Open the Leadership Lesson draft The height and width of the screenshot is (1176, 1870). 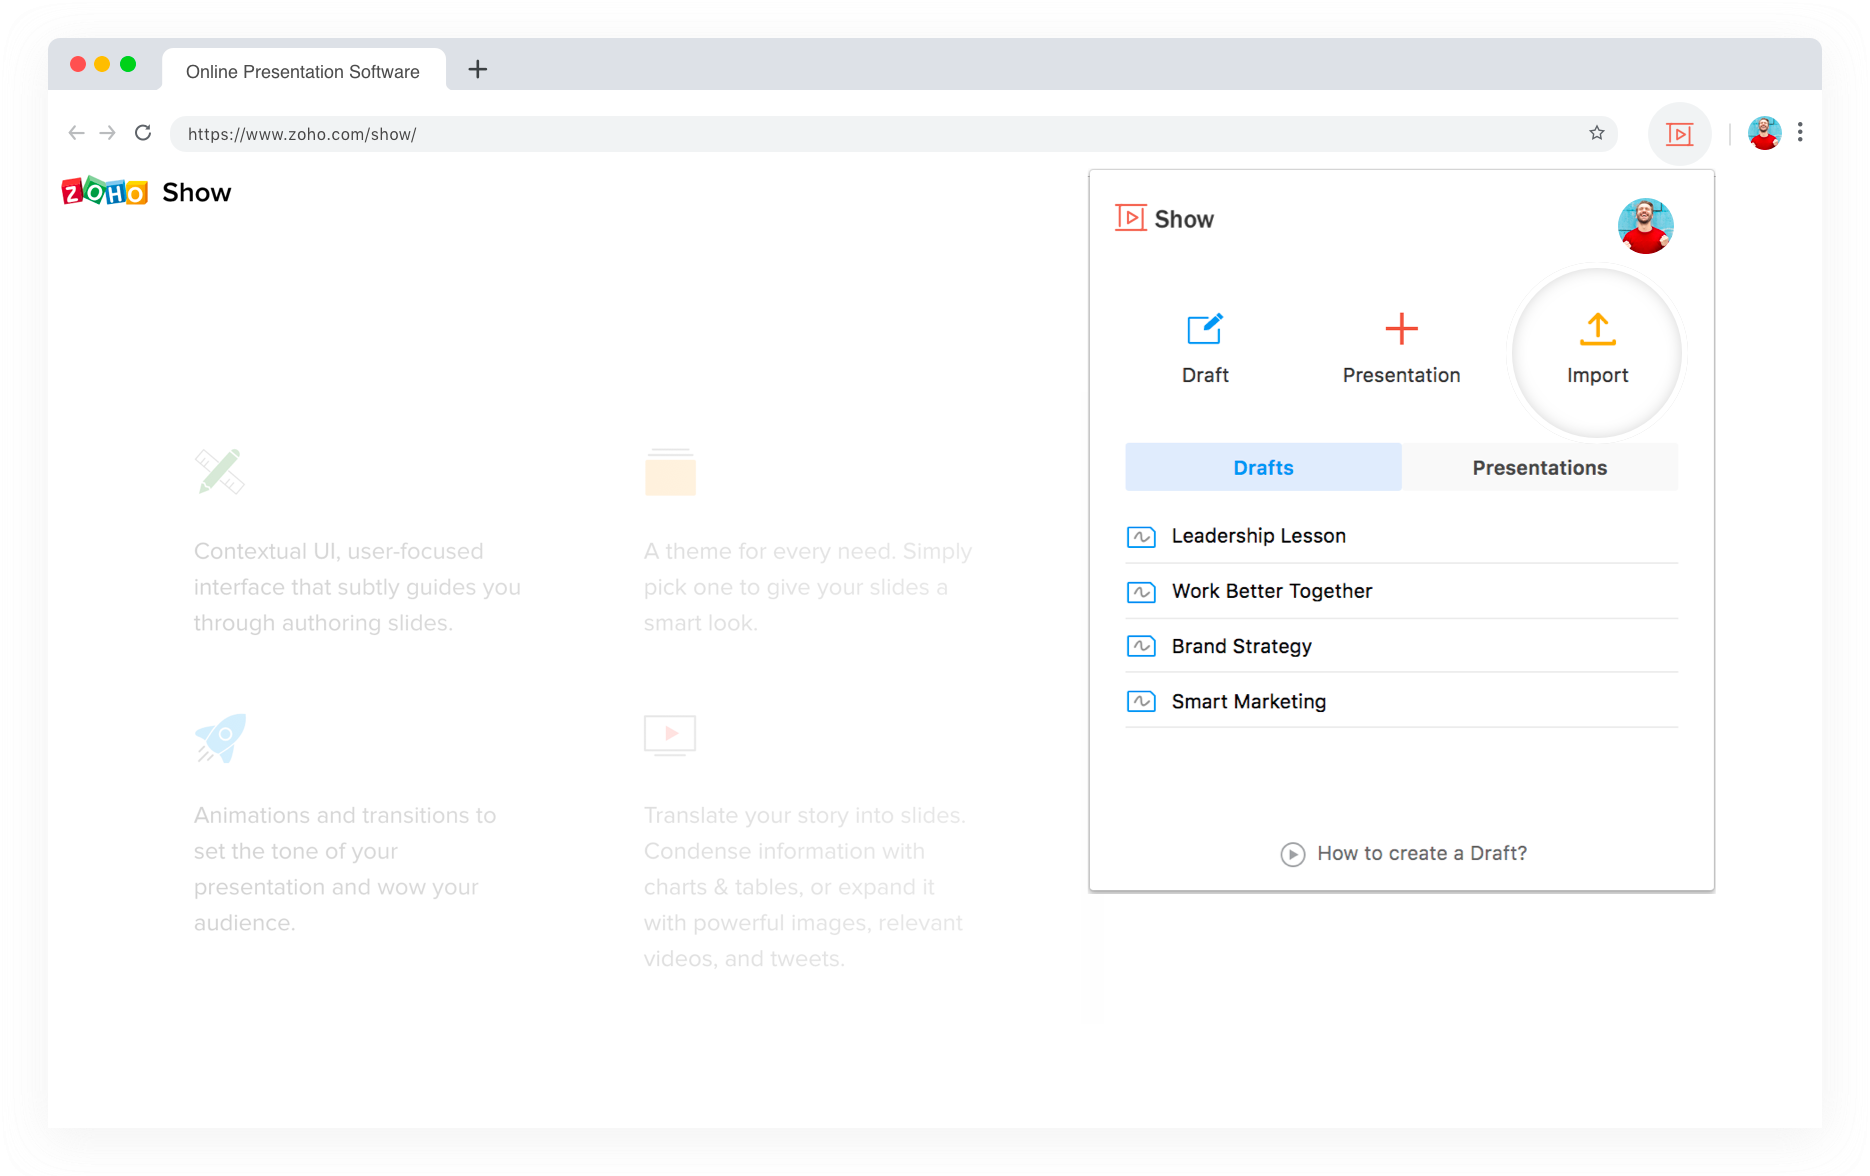pyautogui.click(x=1401, y=536)
